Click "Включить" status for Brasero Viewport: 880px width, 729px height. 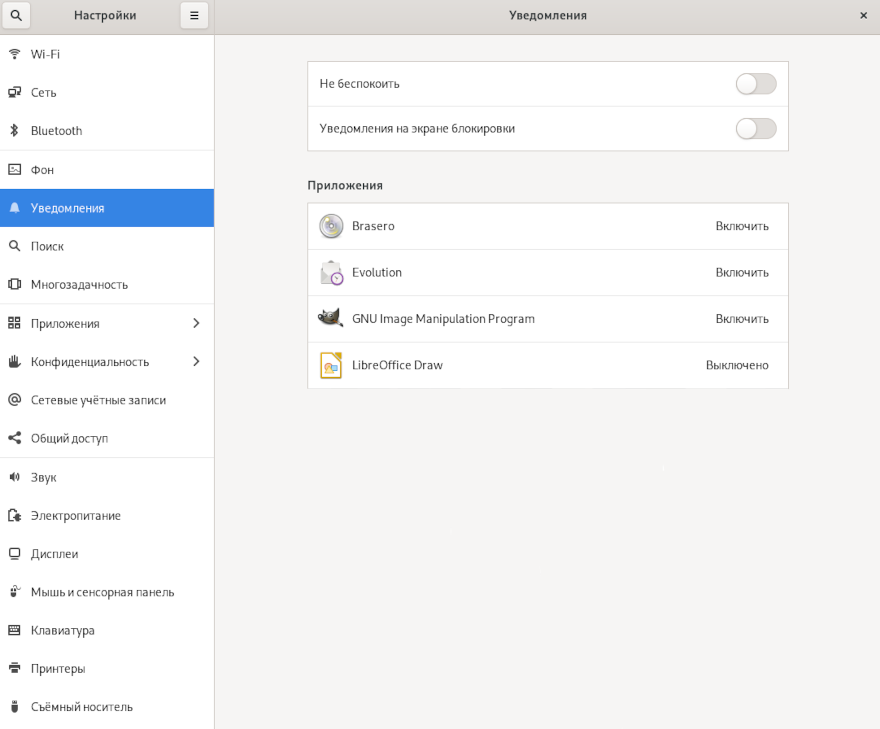741,226
